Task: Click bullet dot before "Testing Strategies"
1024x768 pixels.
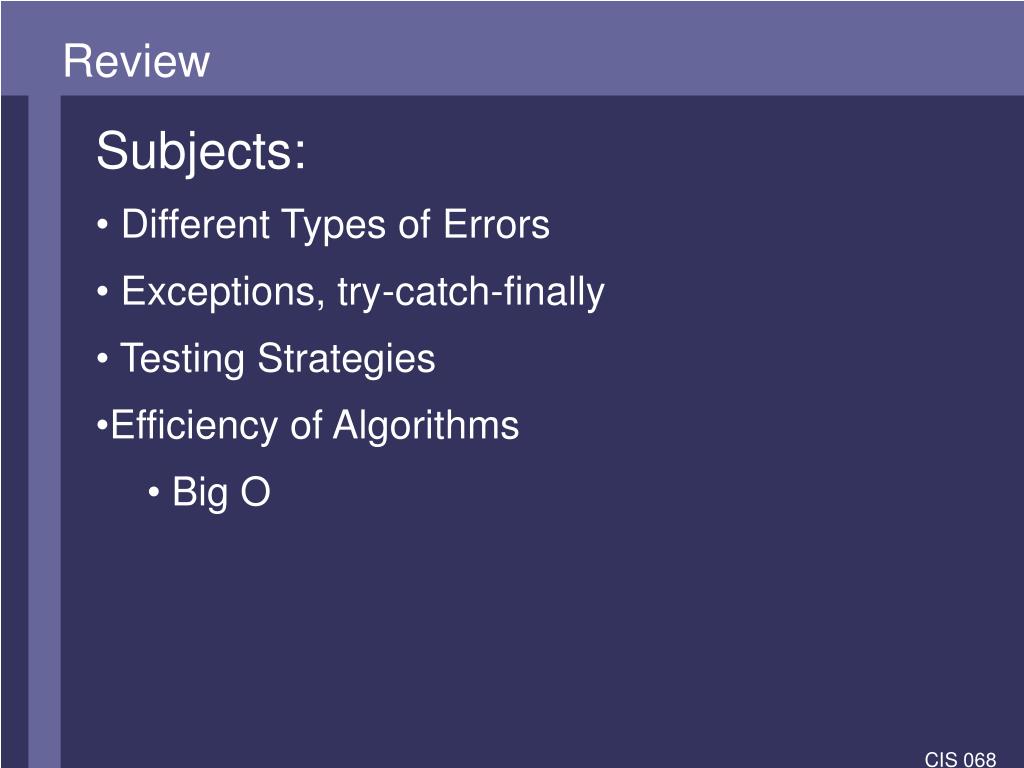Action: pos(102,359)
